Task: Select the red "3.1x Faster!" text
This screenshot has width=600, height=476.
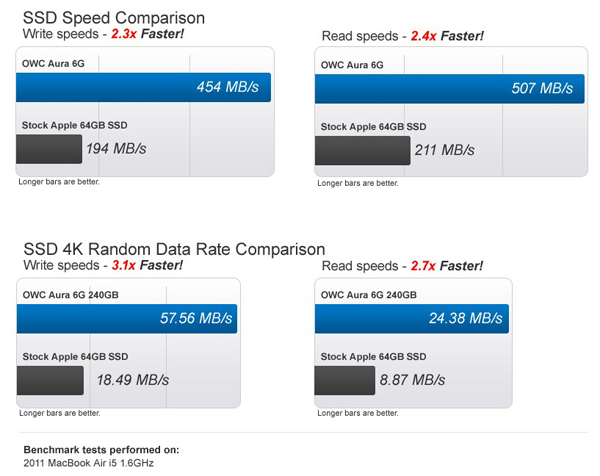Action: 146,266
